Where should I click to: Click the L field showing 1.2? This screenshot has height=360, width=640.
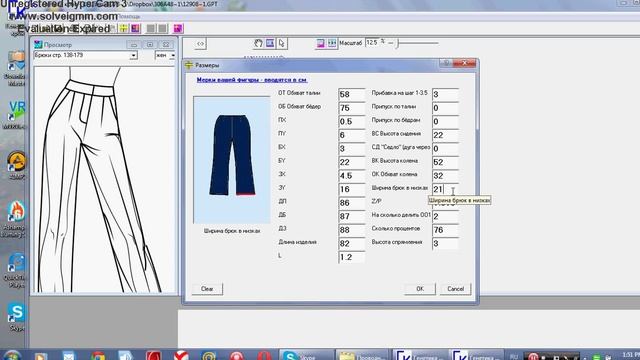point(351,257)
